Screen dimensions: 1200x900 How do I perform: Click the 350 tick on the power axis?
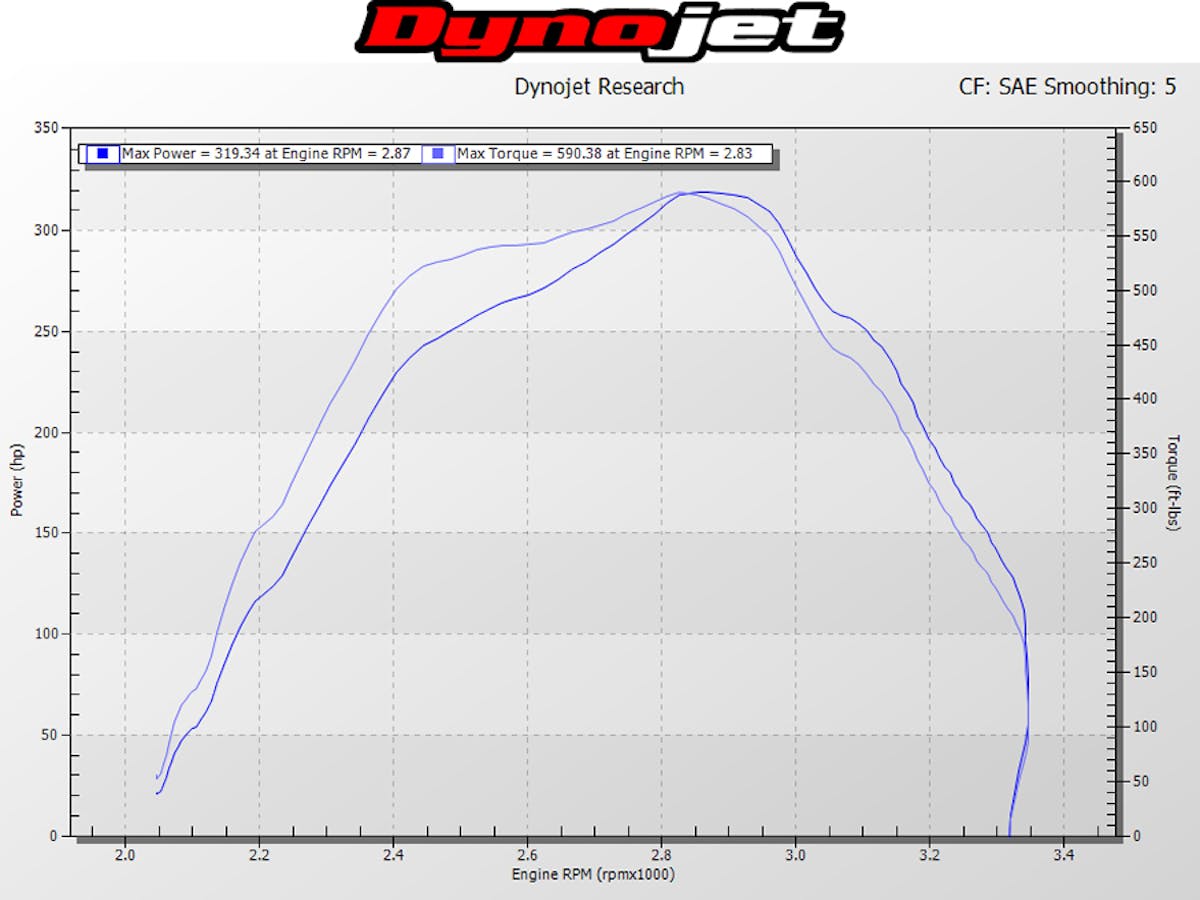pyautogui.click(x=46, y=128)
